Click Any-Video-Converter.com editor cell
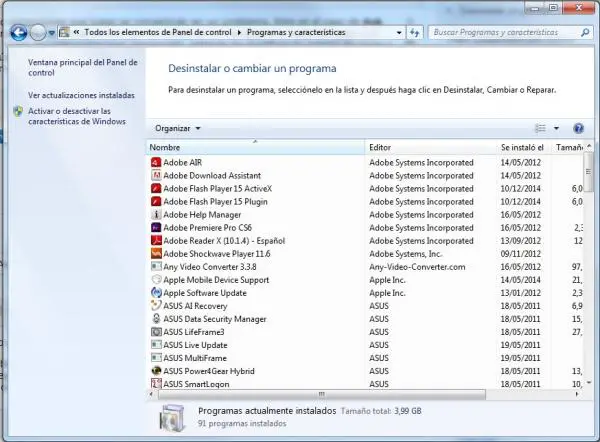This screenshot has width=600, height=442. tap(417, 267)
